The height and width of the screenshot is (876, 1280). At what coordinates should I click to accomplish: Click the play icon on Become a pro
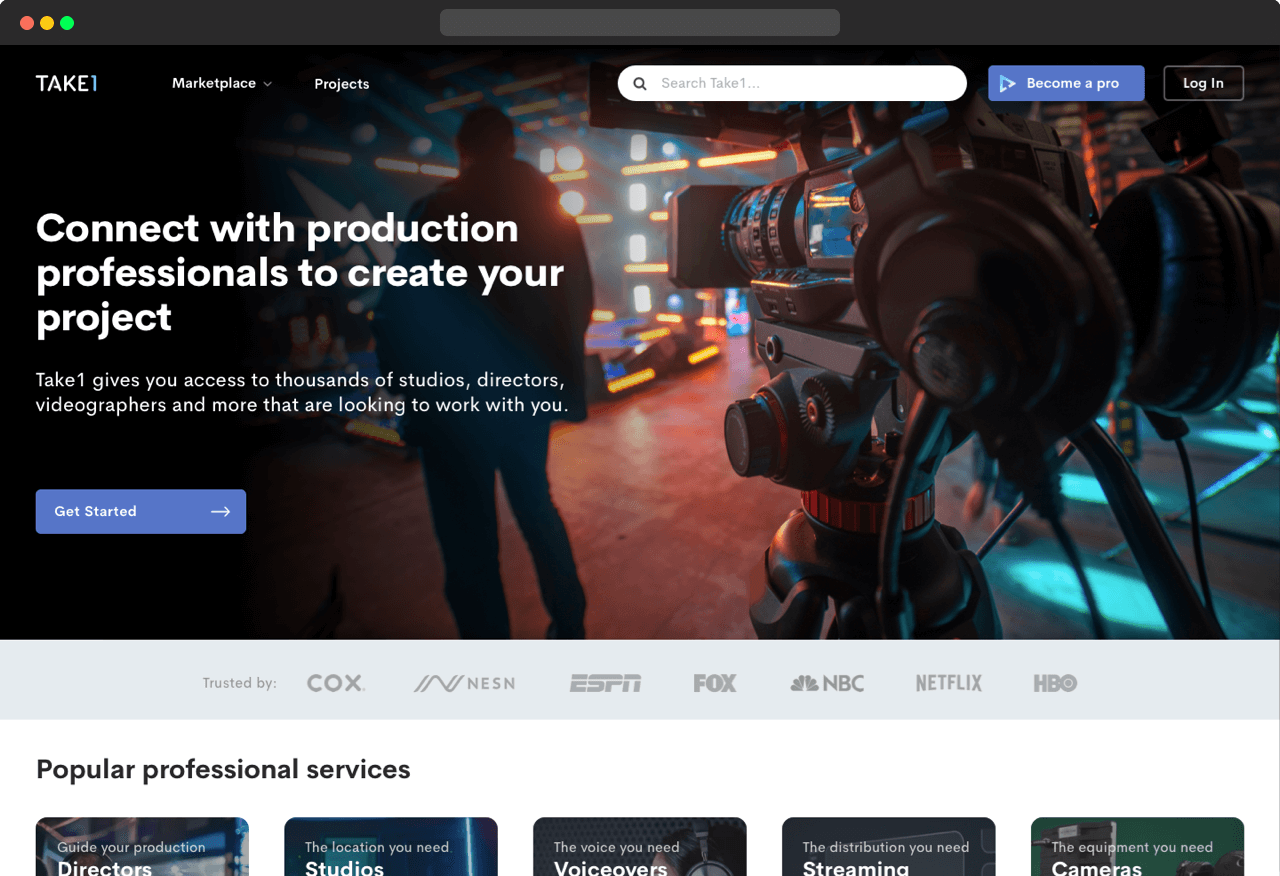(1007, 84)
